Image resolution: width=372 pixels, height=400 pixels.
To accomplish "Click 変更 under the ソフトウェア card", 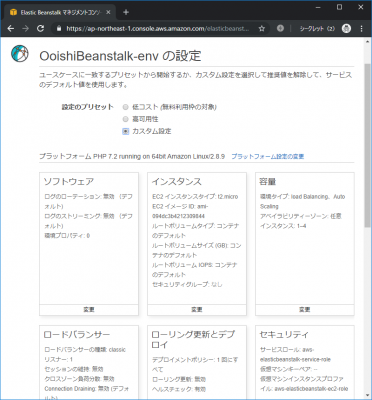I will (x=89, y=310).
